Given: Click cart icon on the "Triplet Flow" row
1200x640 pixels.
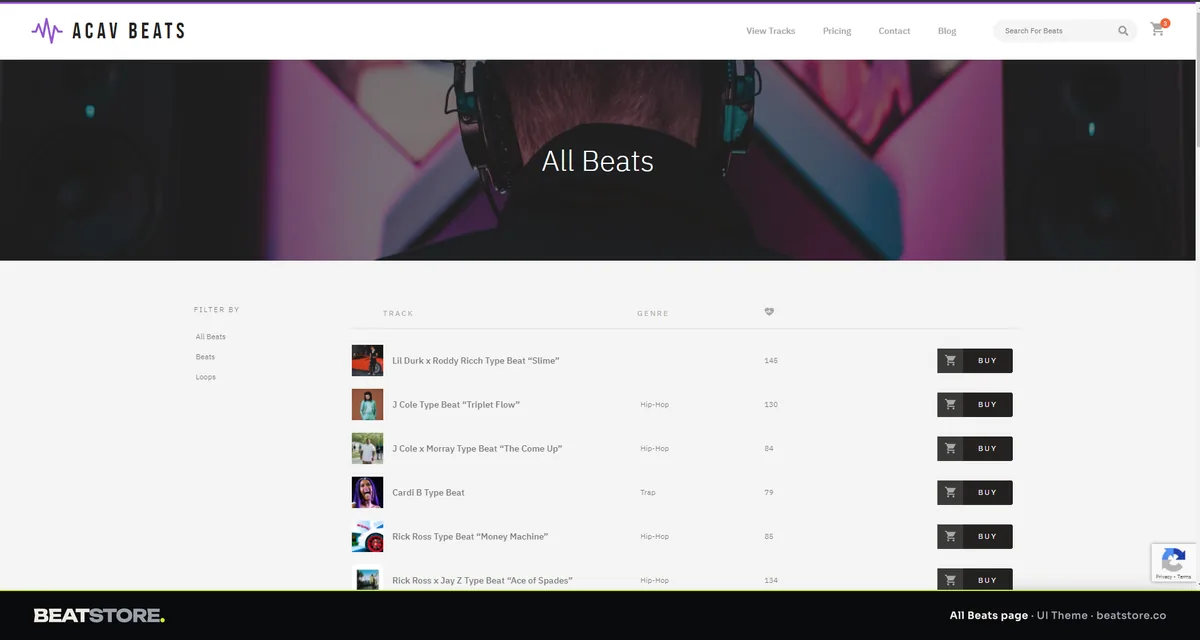Looking at the screenshot, I should [x=950, y=405].
